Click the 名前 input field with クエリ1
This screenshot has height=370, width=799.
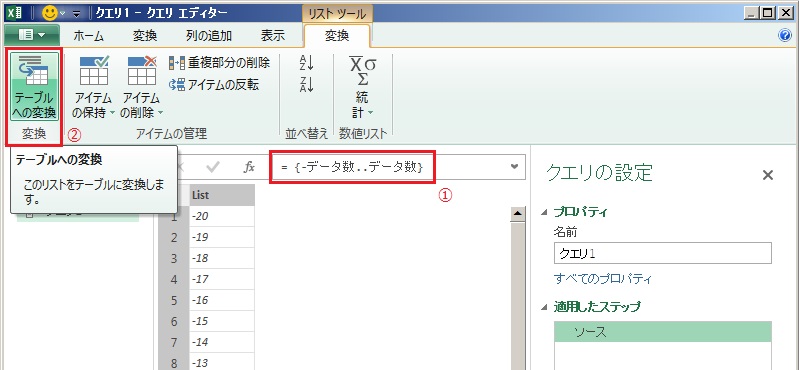662,253
